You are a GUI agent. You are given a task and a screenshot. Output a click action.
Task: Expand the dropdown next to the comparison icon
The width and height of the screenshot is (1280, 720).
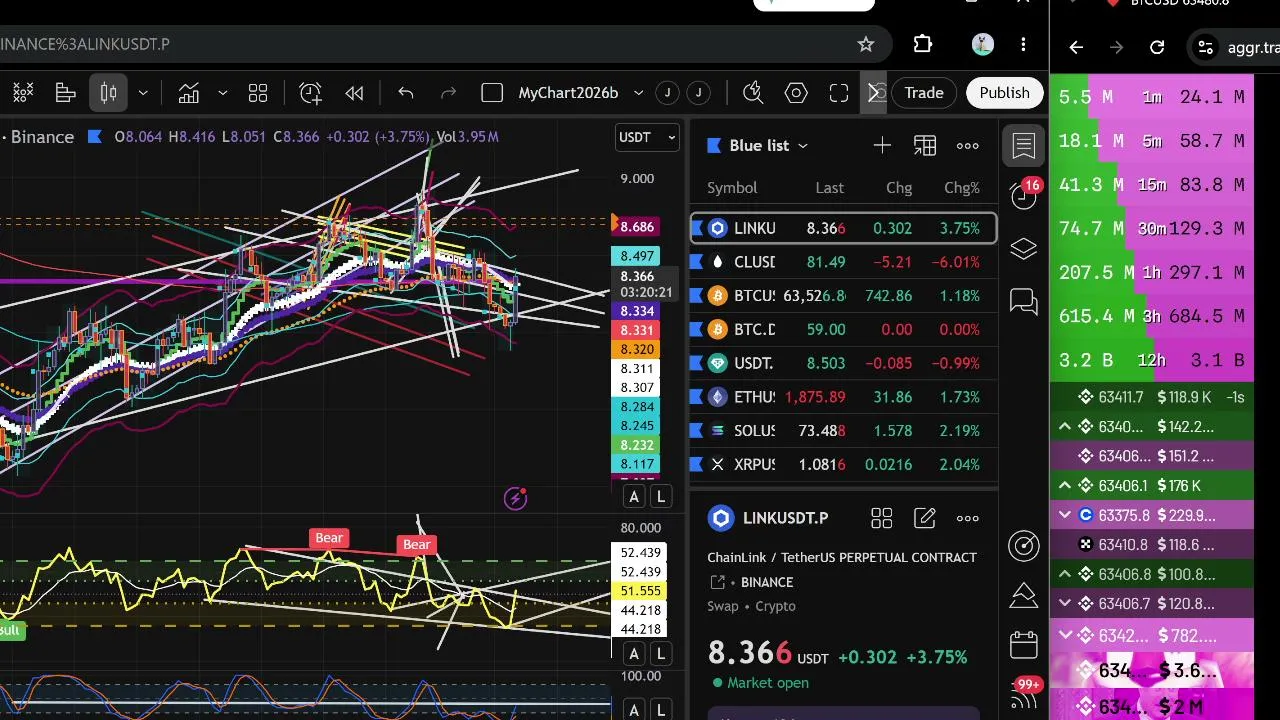[222, 93]
